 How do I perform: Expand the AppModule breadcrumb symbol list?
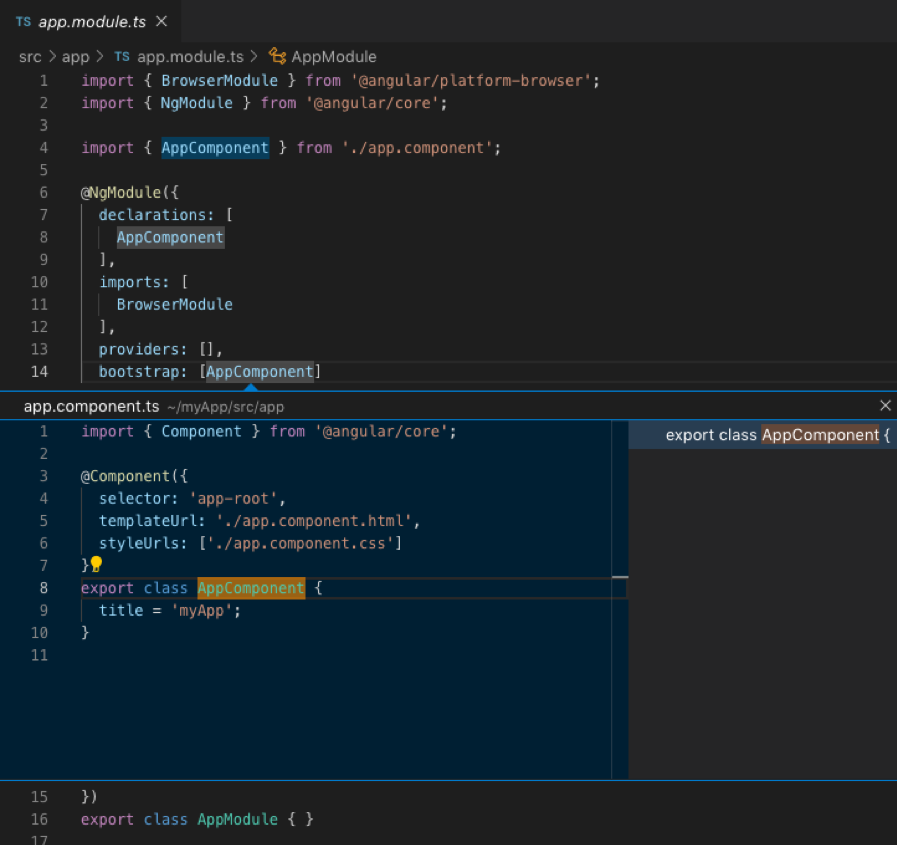pyautogui.click(x=334, y=57)
